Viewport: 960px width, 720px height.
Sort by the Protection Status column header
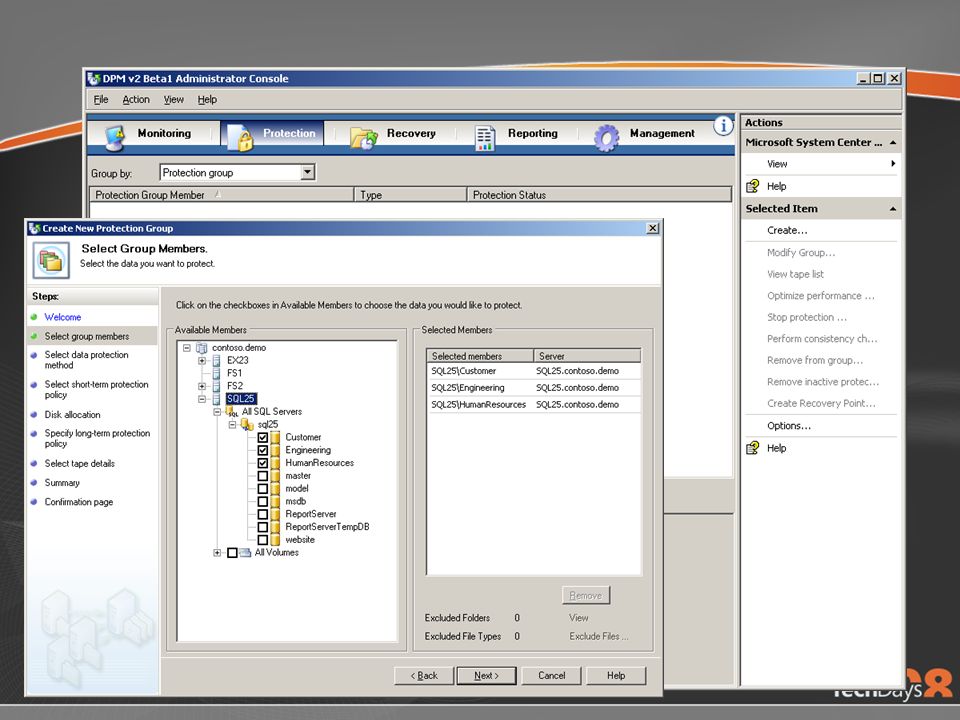(599, 195)
